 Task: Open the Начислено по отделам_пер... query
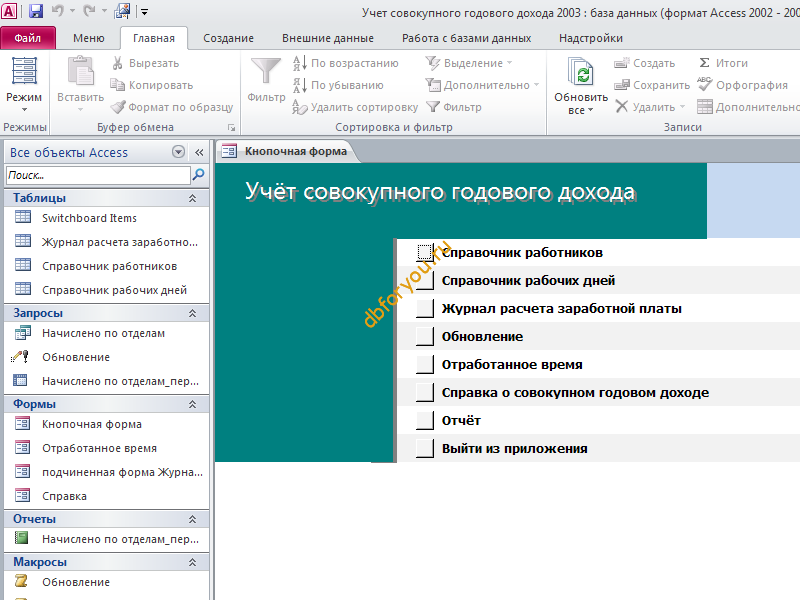(x=120, y=381)
